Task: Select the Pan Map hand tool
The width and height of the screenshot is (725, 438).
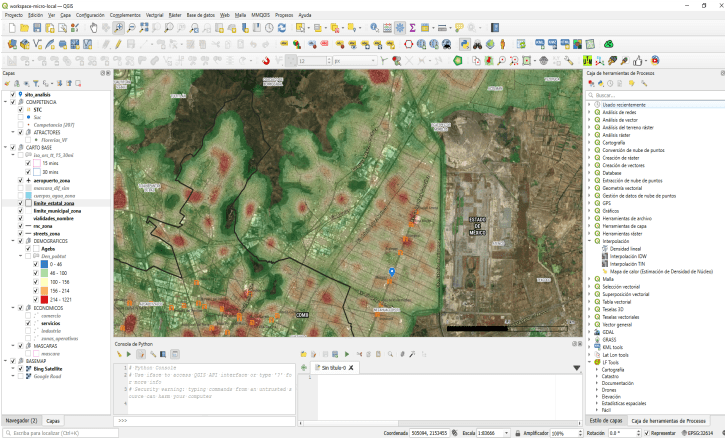Action: pos(93,28)
